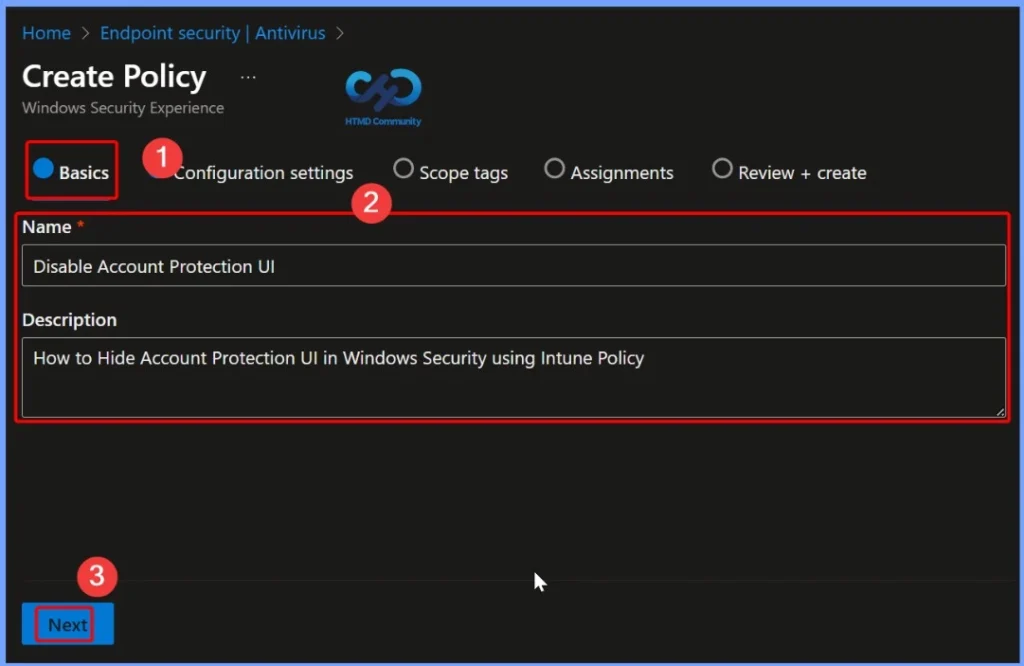The height and width of the screenshot is (666, 1024).
Task: Click the red callout number 2
Action: click(372, 203)
